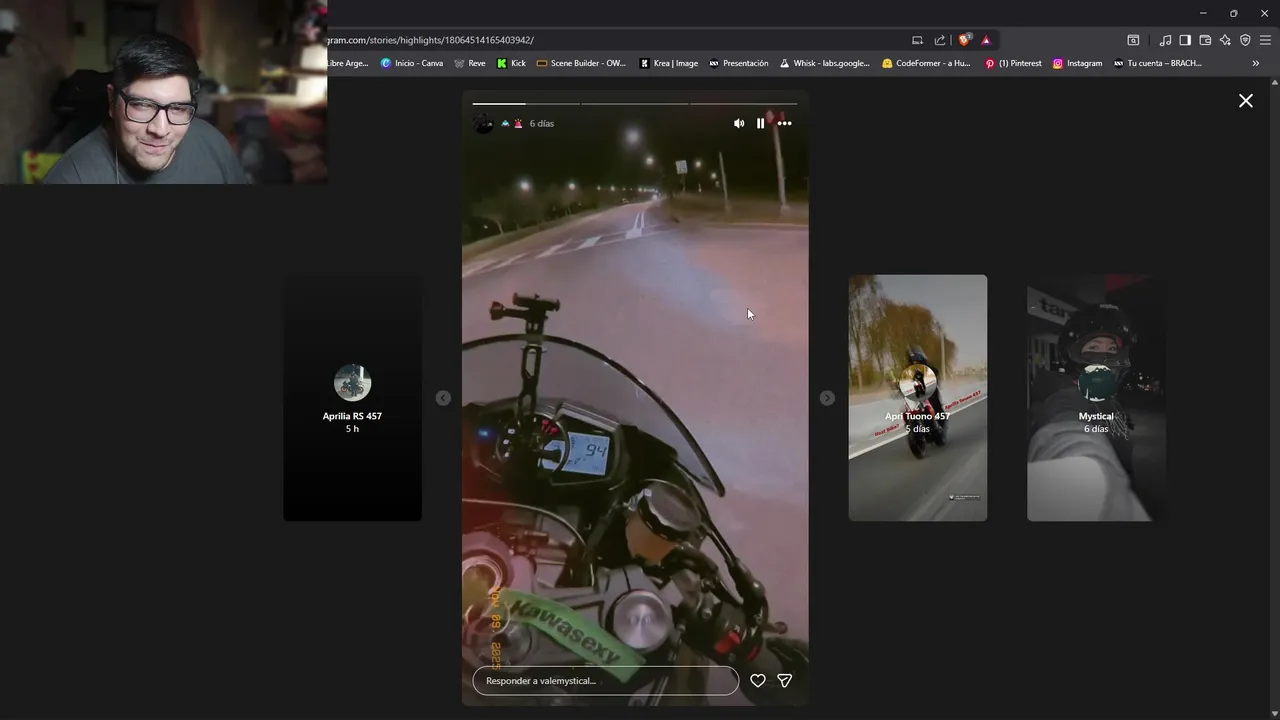This screenshot has height=720, width=1280.
Task: Expand the hidden bookmarks overflow chevron
Action: pos(1256,63)
